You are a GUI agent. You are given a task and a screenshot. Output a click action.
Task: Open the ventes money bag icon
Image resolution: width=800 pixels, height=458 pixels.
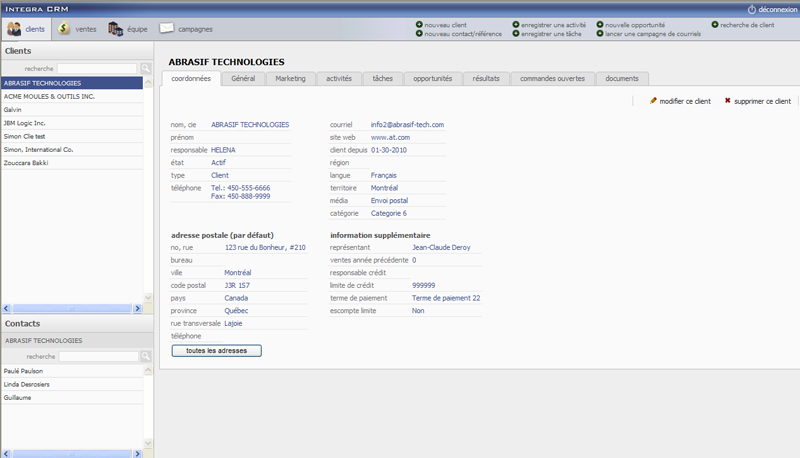[x=64, y=29]
